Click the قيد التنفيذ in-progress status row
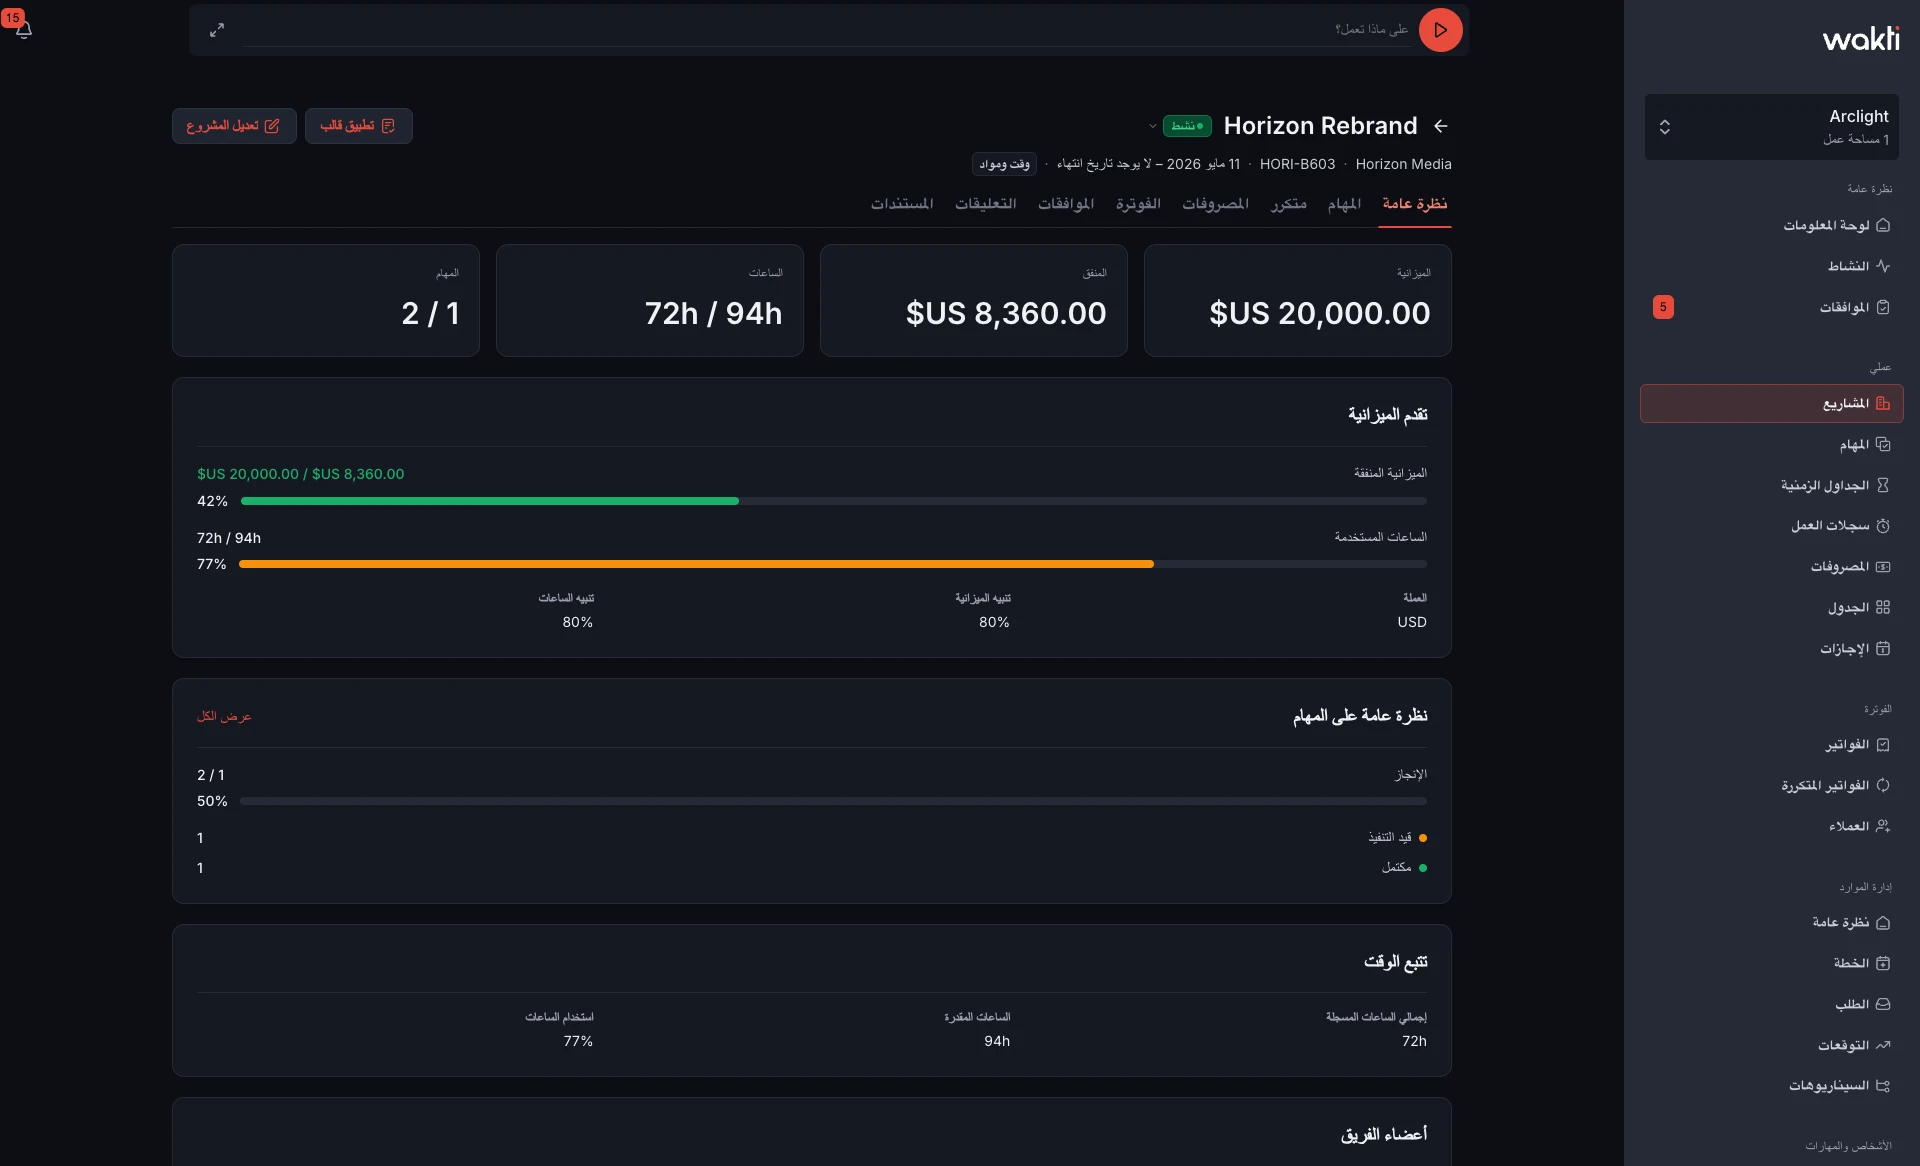 pyautogui.click(x=812, y=838)
